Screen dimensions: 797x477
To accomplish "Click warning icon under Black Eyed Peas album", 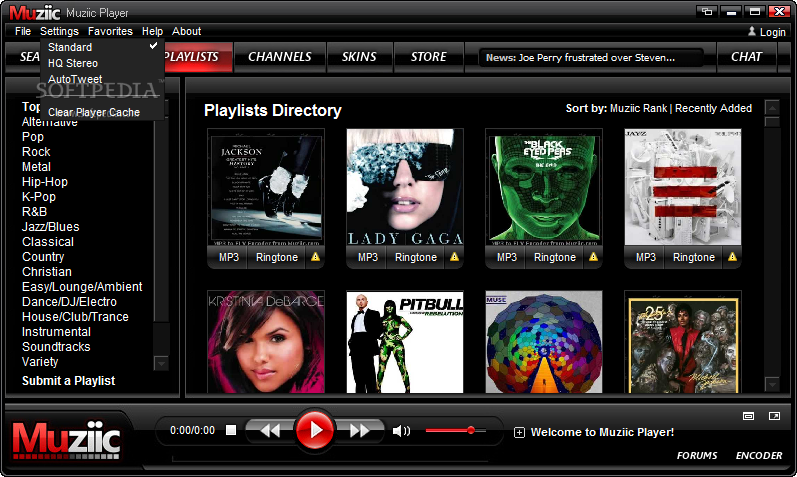I will pyautogui.click(x=594, y=257).
